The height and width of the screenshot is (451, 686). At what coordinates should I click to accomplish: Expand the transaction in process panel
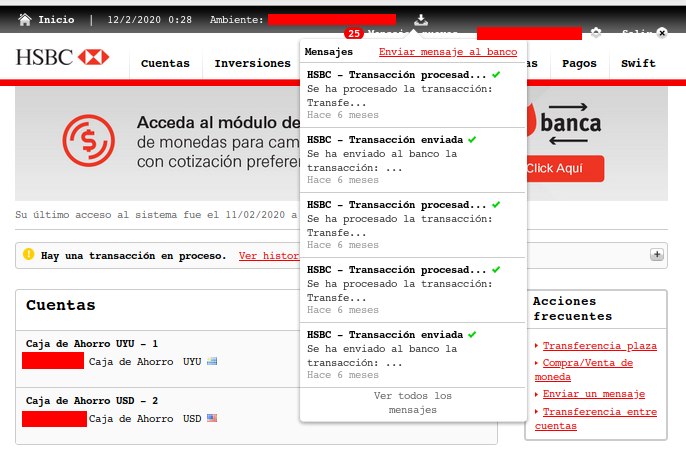[x=657, y=255]
